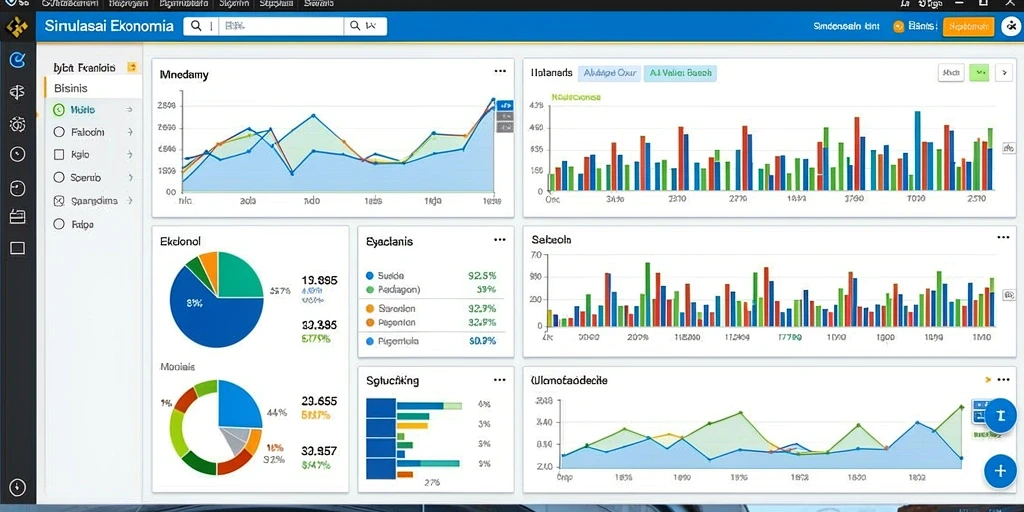The width and height of the screenshot is (1024, 512).
Task: Select the Bisinis sidebar section
Action: click(93, 88)
